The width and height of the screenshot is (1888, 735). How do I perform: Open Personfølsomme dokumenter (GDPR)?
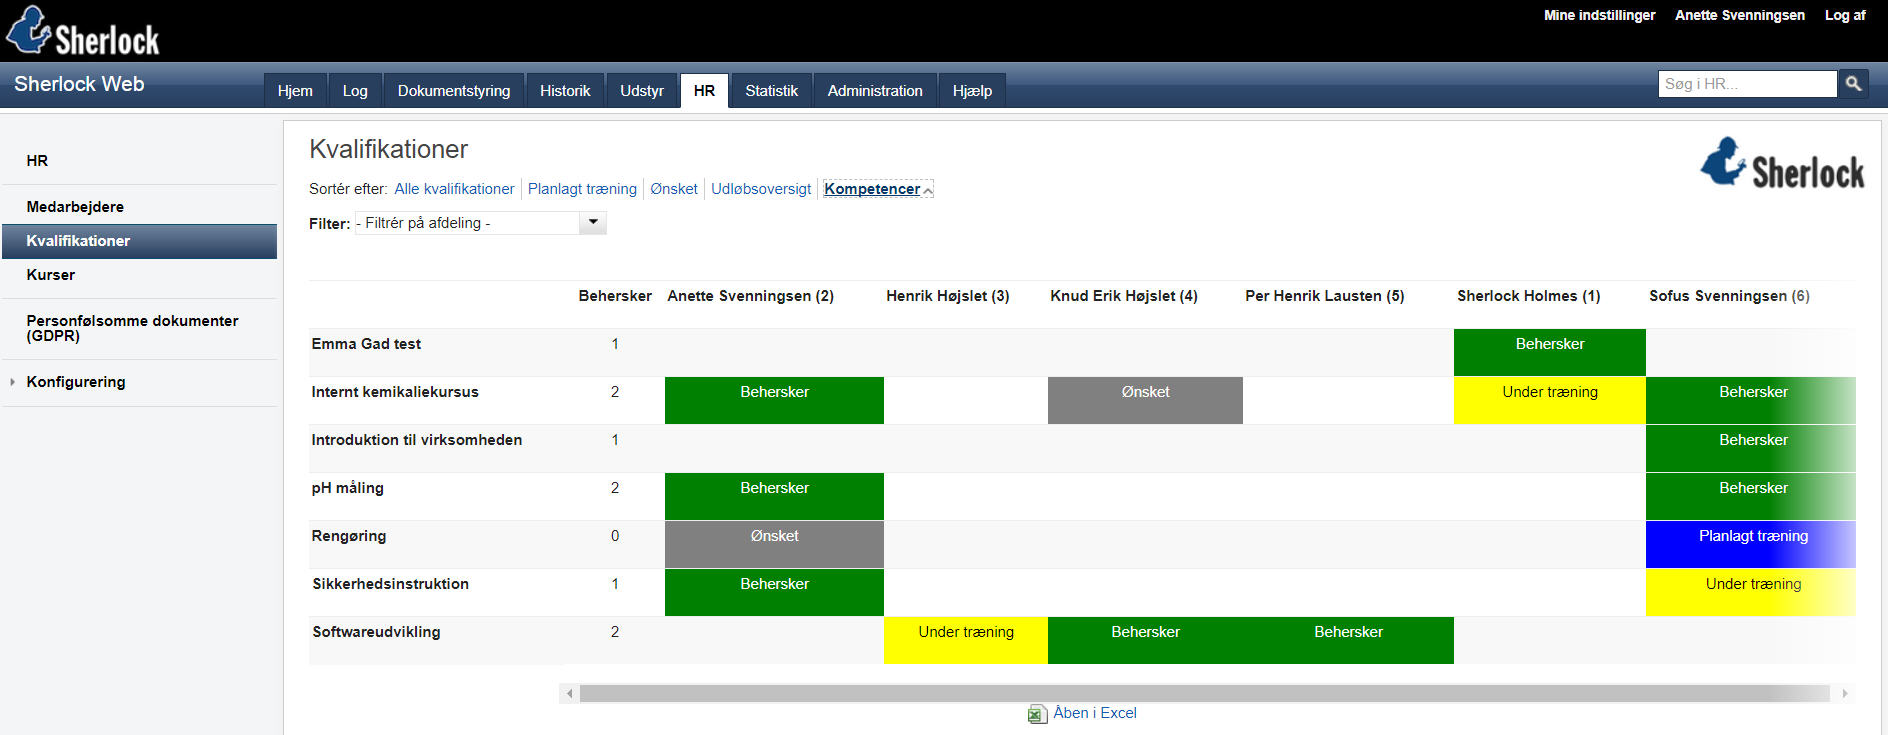click(x=132, y=328)
